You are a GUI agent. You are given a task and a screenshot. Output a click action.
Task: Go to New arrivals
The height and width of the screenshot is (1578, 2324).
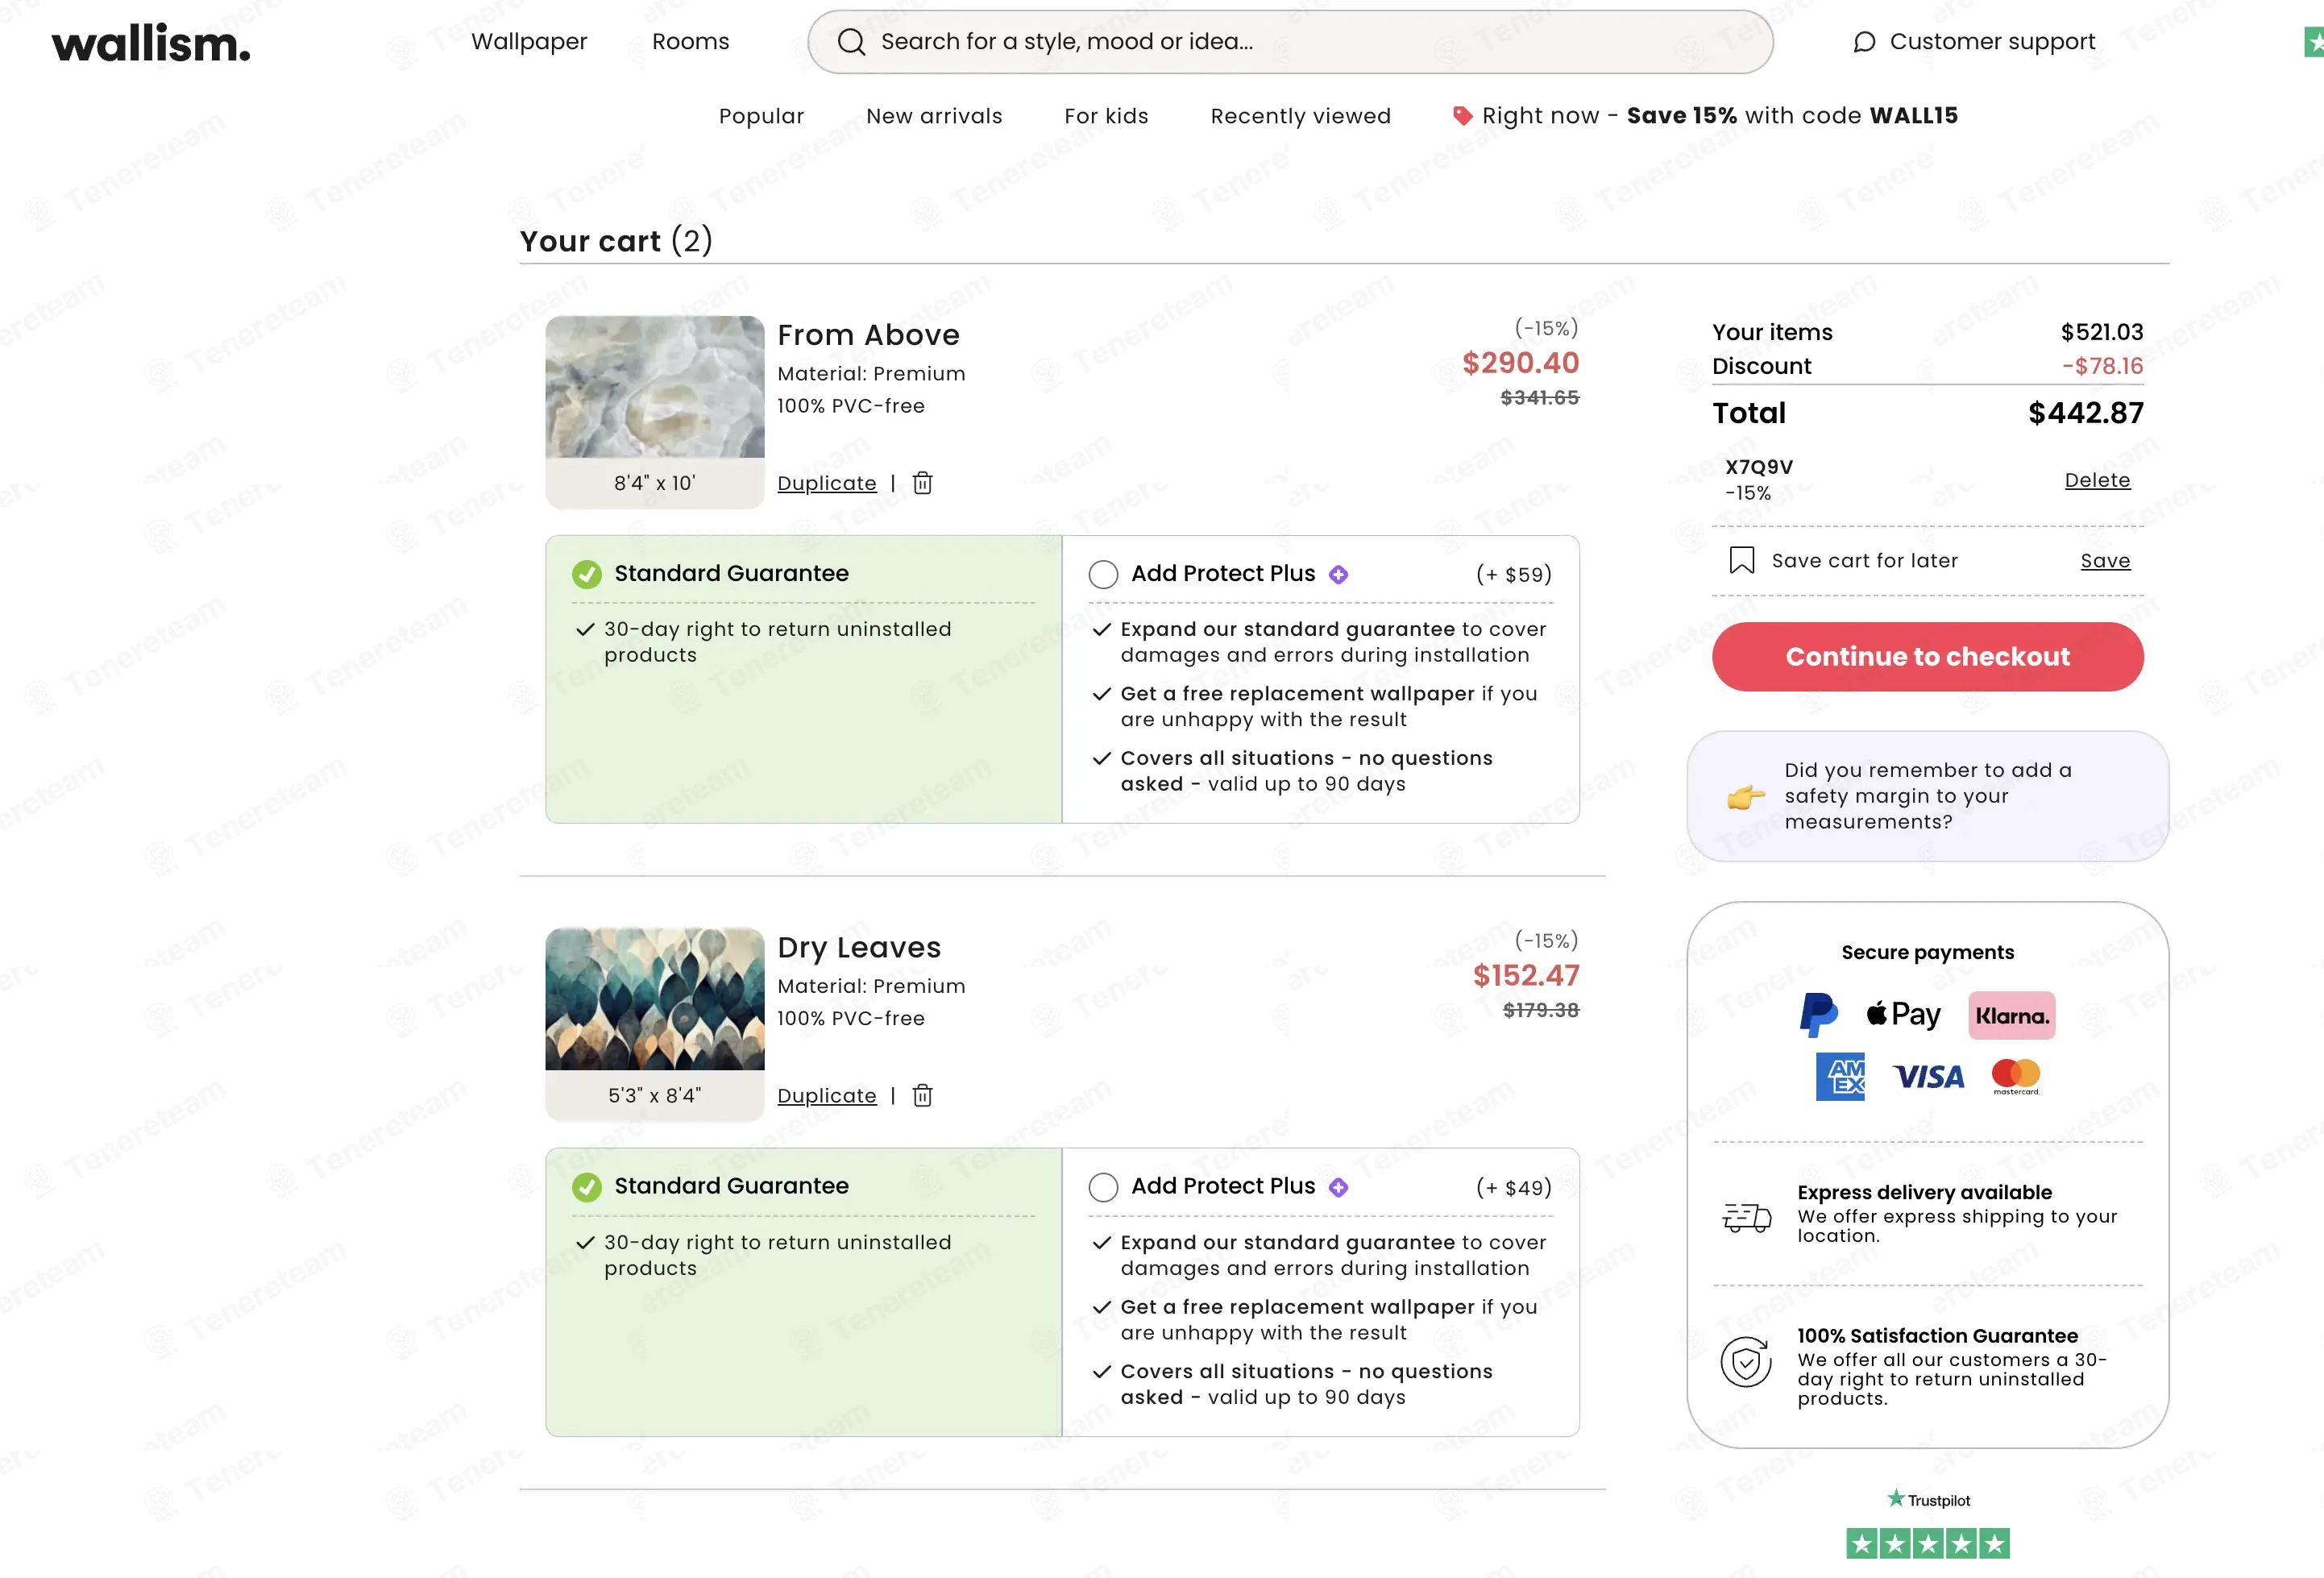point(934,116)
